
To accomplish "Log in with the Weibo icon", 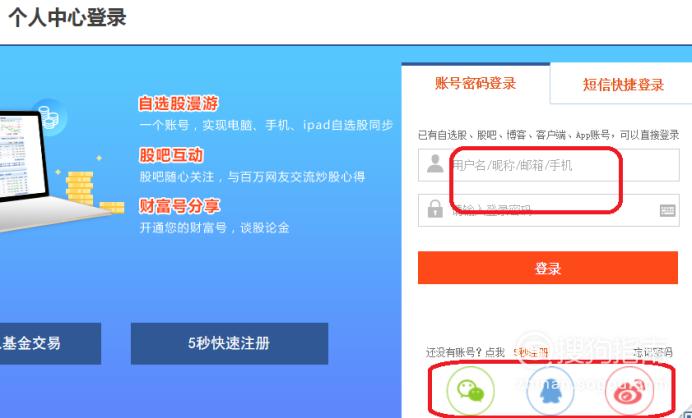I will (x=629, y=391).
